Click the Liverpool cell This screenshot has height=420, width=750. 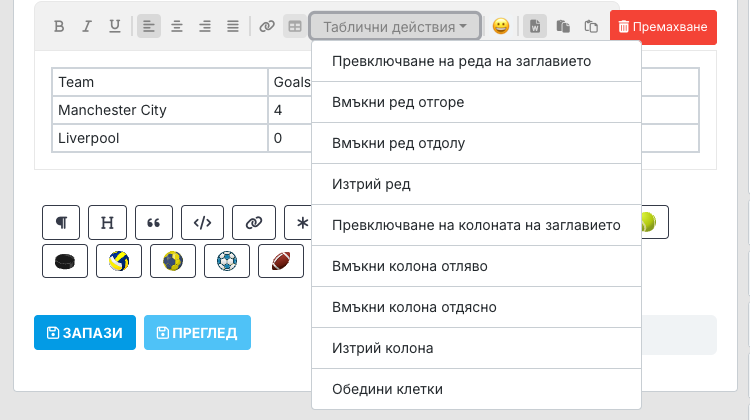[160, 138]
